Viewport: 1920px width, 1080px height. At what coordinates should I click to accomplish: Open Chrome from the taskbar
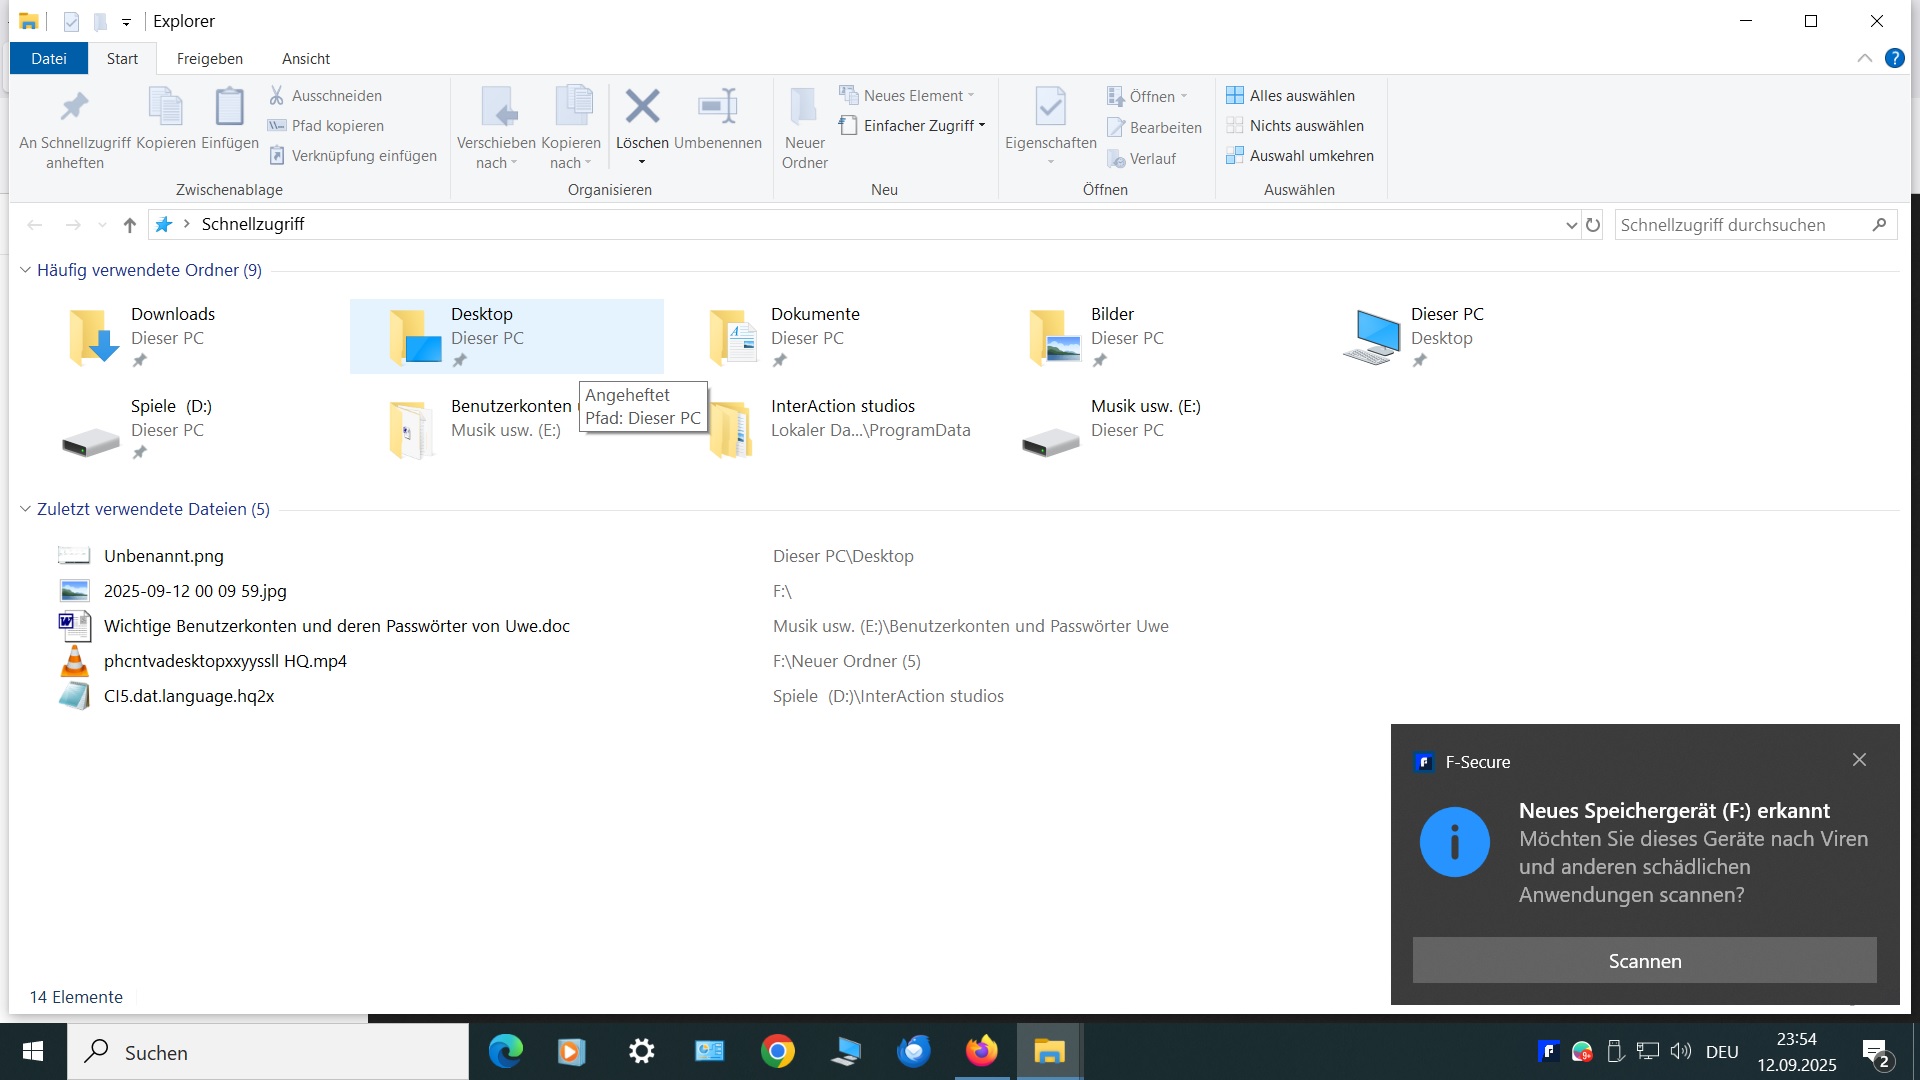click(777, 1051)
